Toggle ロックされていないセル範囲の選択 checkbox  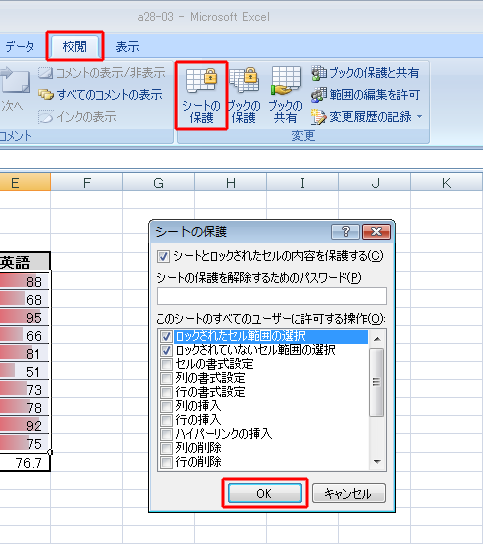166,350
